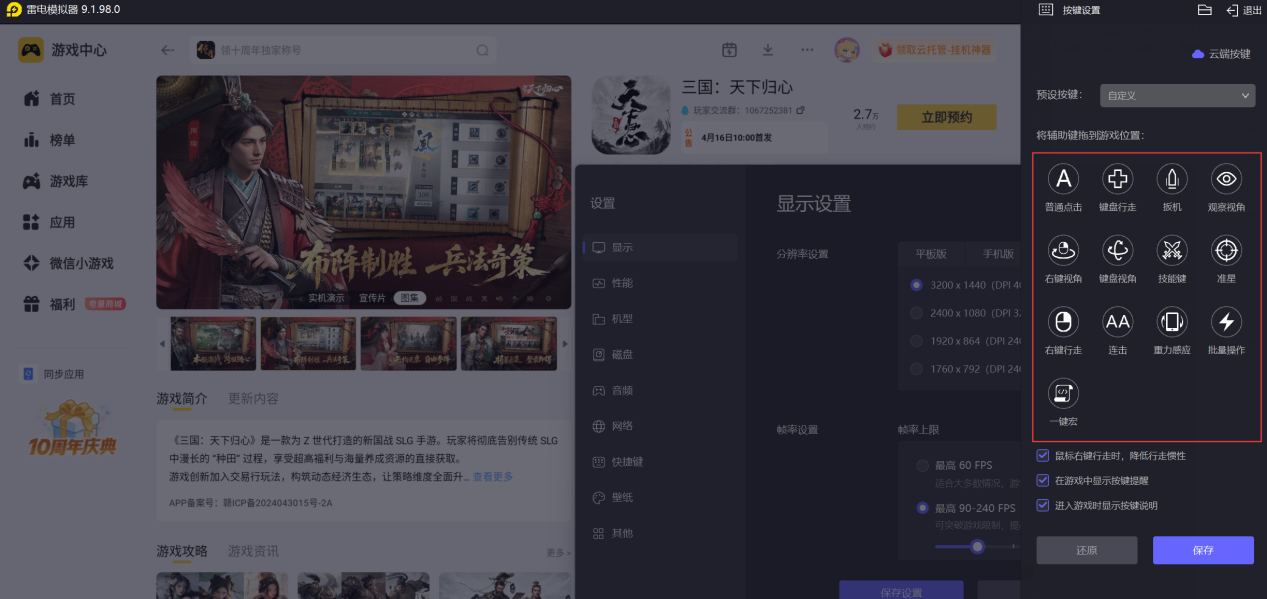Click the 云端按键 cloud keys link
This screenshot has height=599, width=1267.
tap(1222, 54)
